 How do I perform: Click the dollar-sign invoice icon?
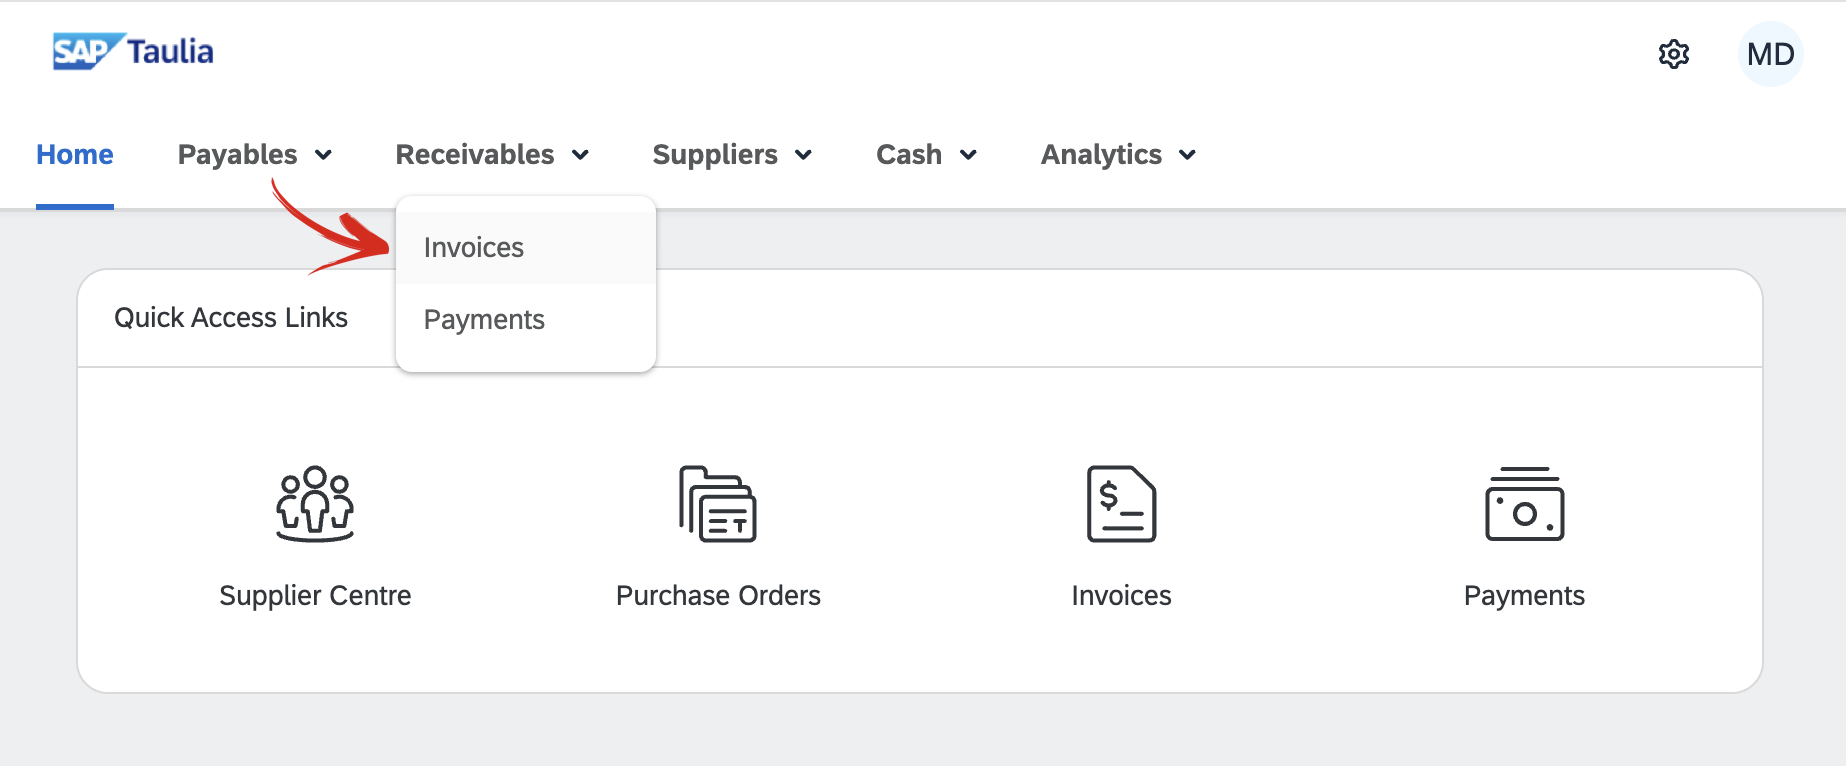point(1121,505)
